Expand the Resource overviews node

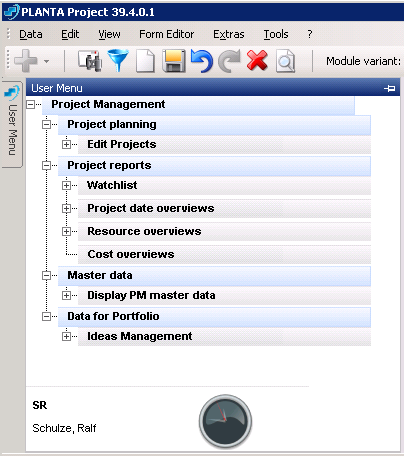tap(66, 232)
